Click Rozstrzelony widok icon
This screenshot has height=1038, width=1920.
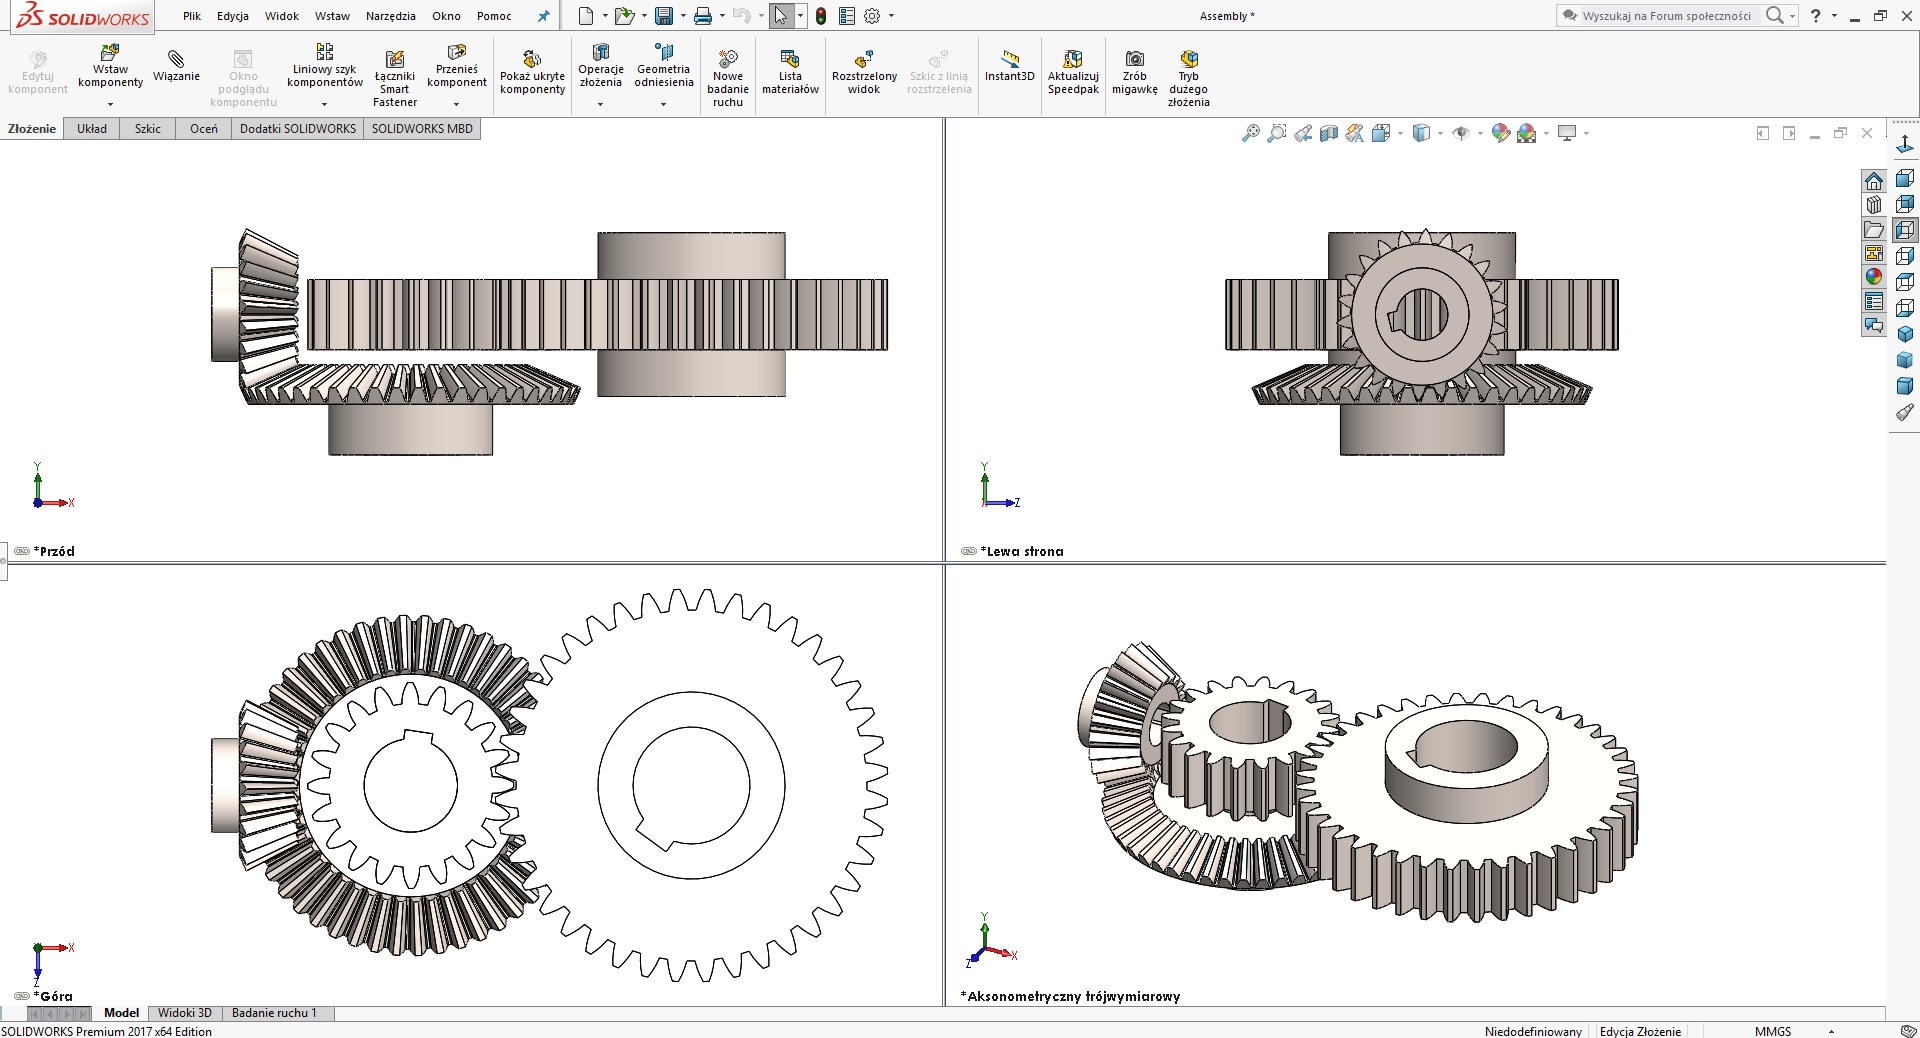(x=864, y=59)
